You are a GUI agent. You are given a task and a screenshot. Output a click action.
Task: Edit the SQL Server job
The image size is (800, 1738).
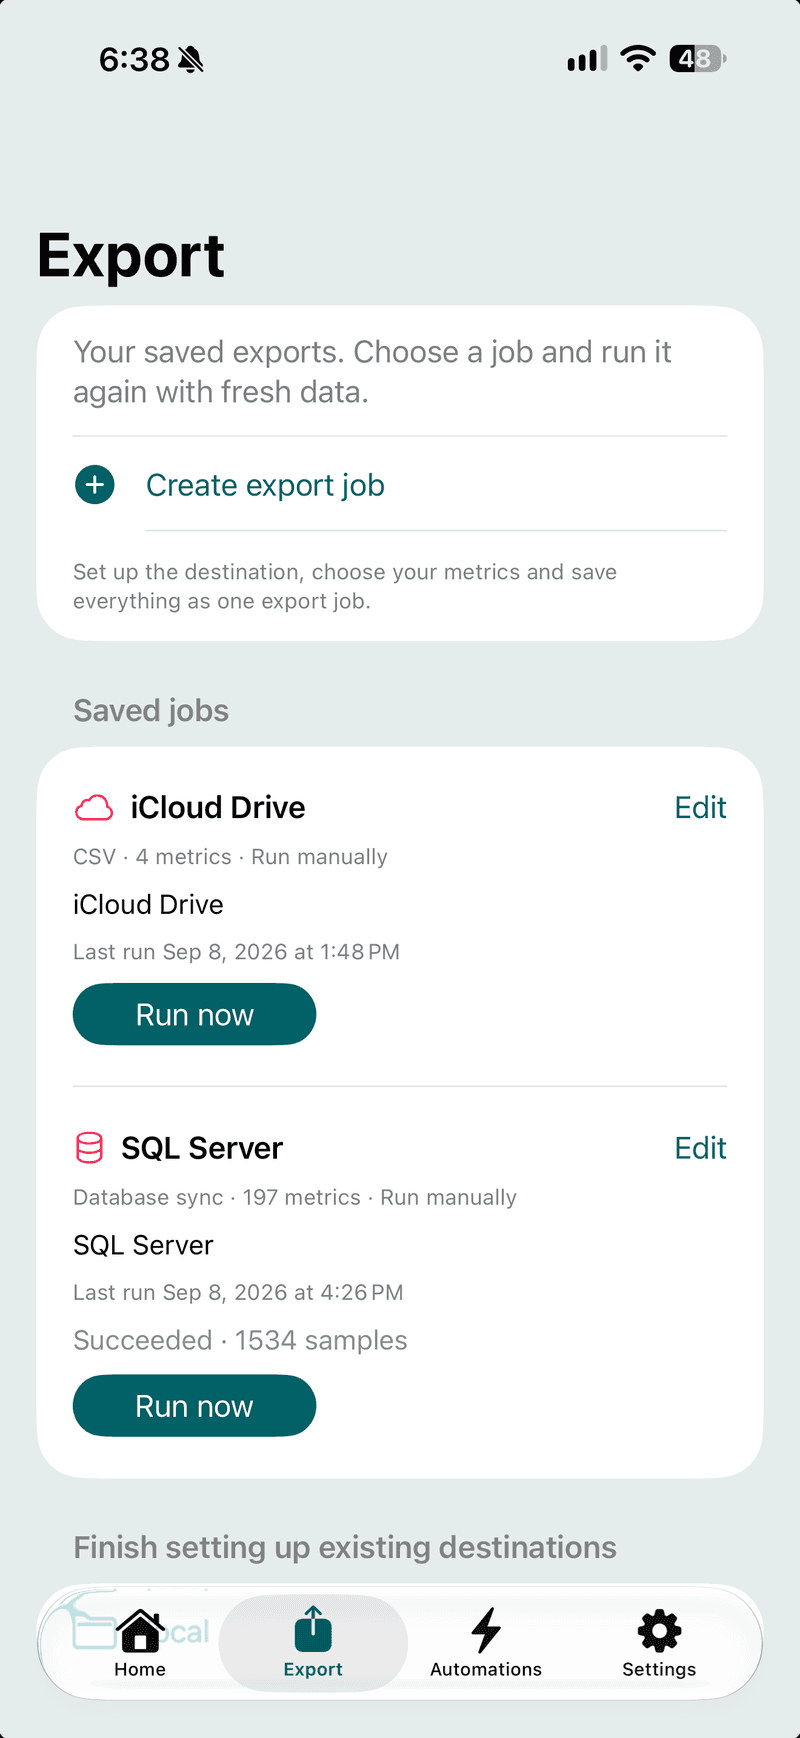pyautogui.click(x=700, y=1148)
